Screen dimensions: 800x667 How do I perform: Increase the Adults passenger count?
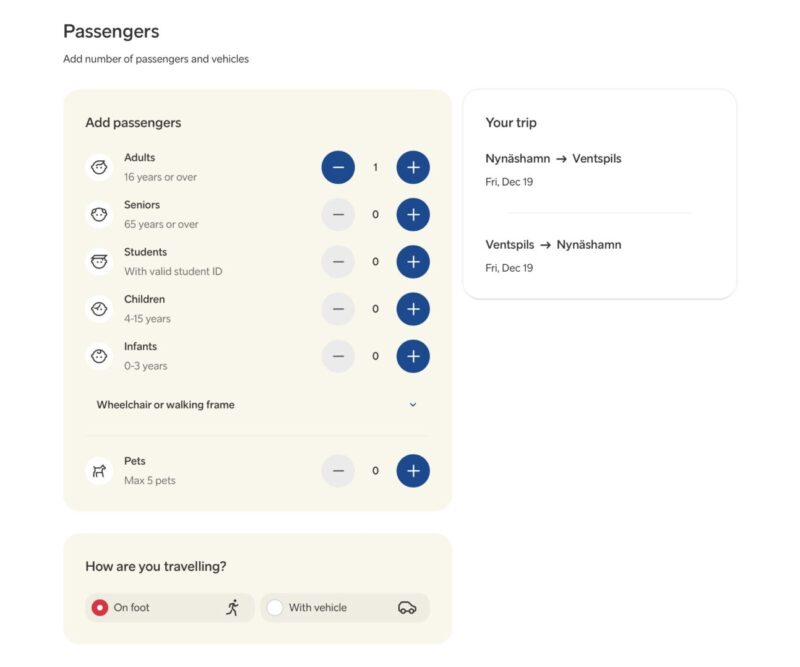pyautogui.click(x=413, y=167)
